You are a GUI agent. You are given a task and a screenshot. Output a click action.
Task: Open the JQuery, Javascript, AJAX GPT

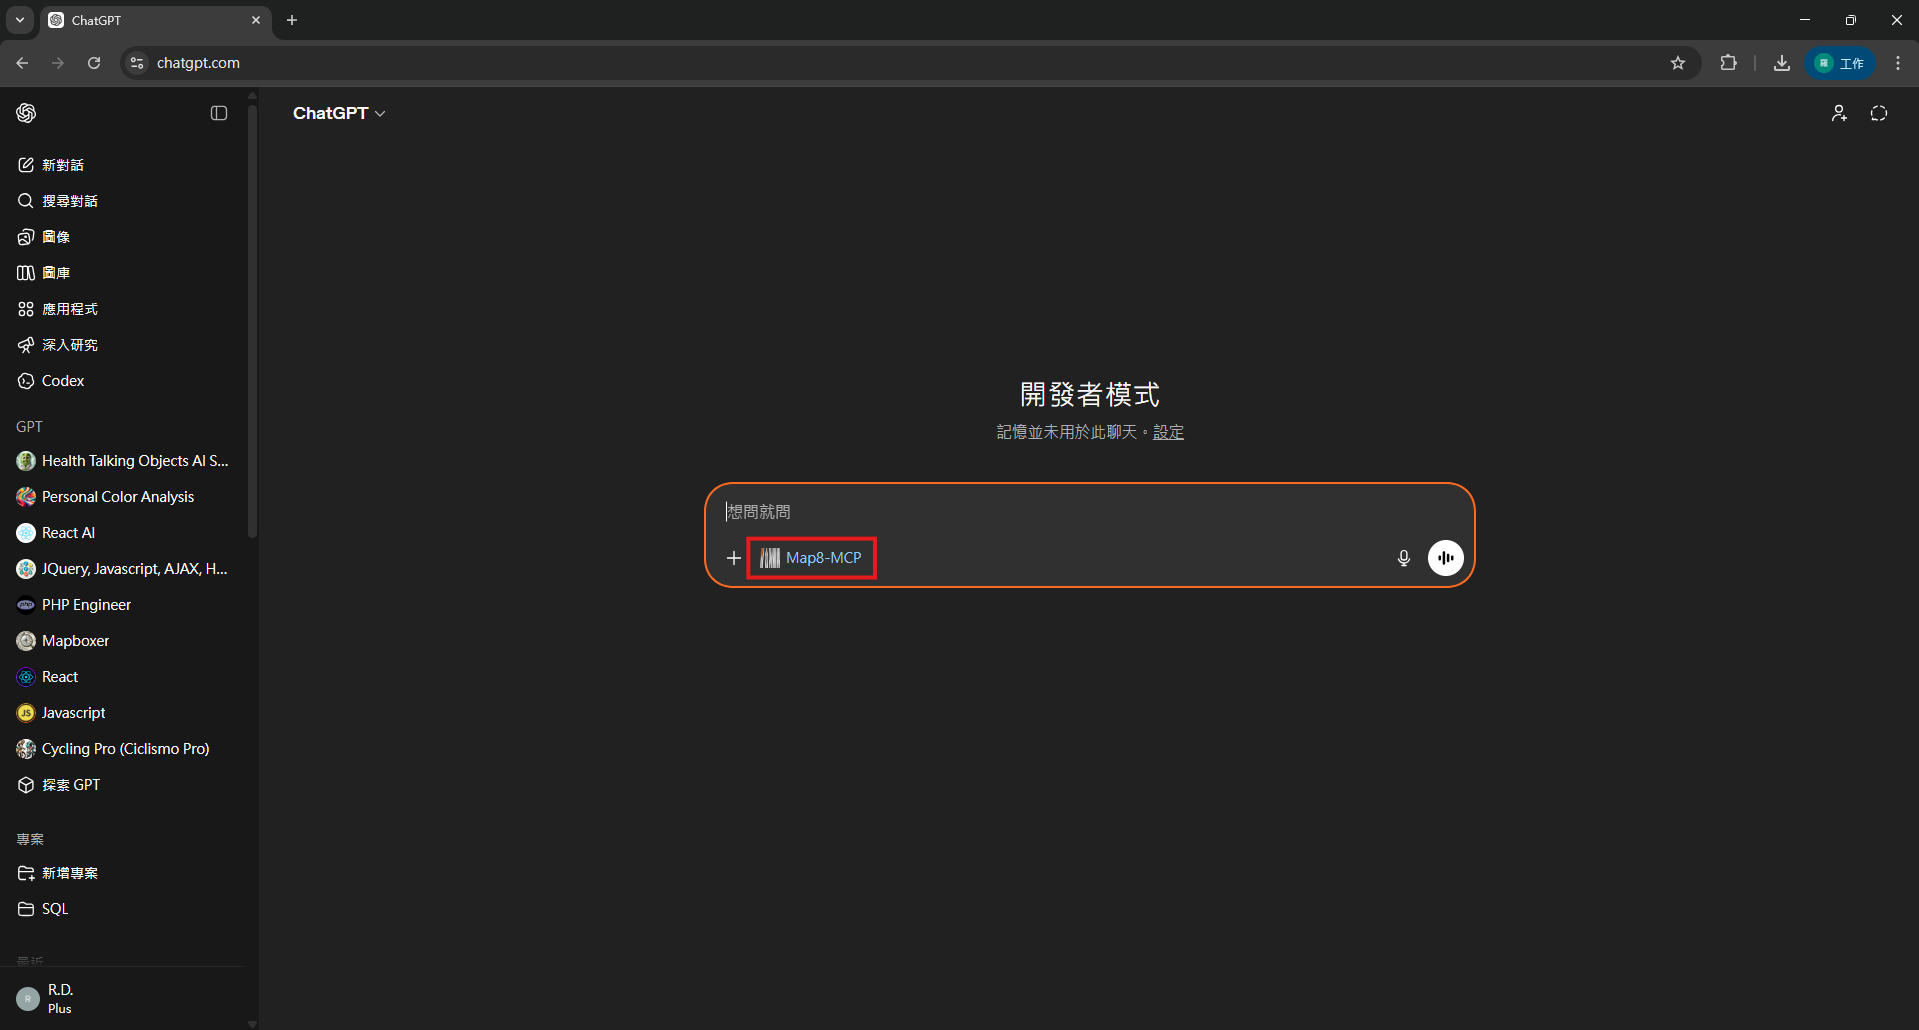point(123,569)
